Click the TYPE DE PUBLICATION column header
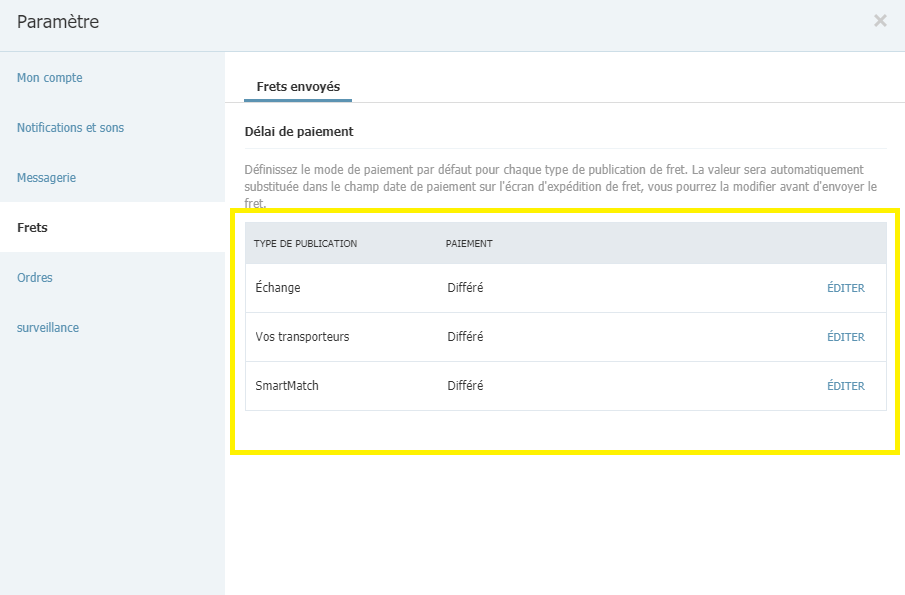 [305, 244]
